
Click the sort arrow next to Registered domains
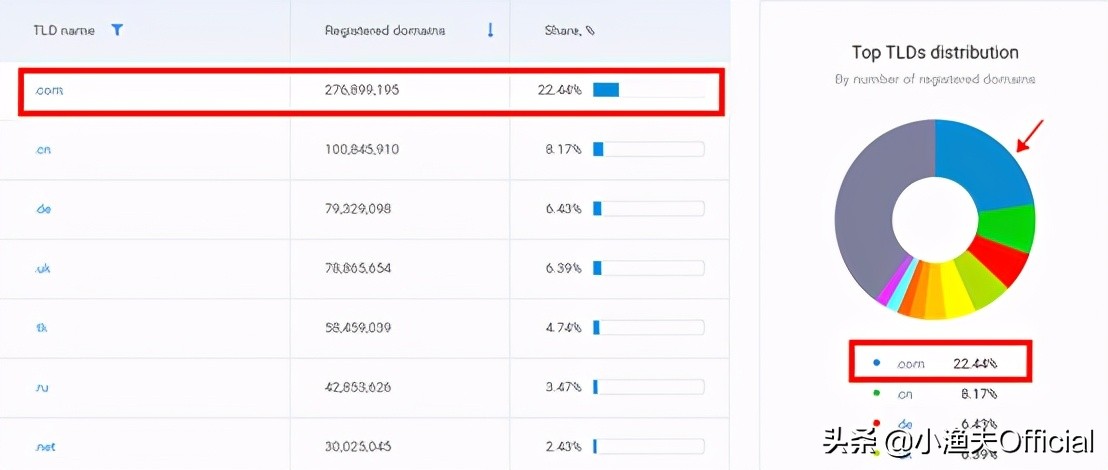(490, 30)
